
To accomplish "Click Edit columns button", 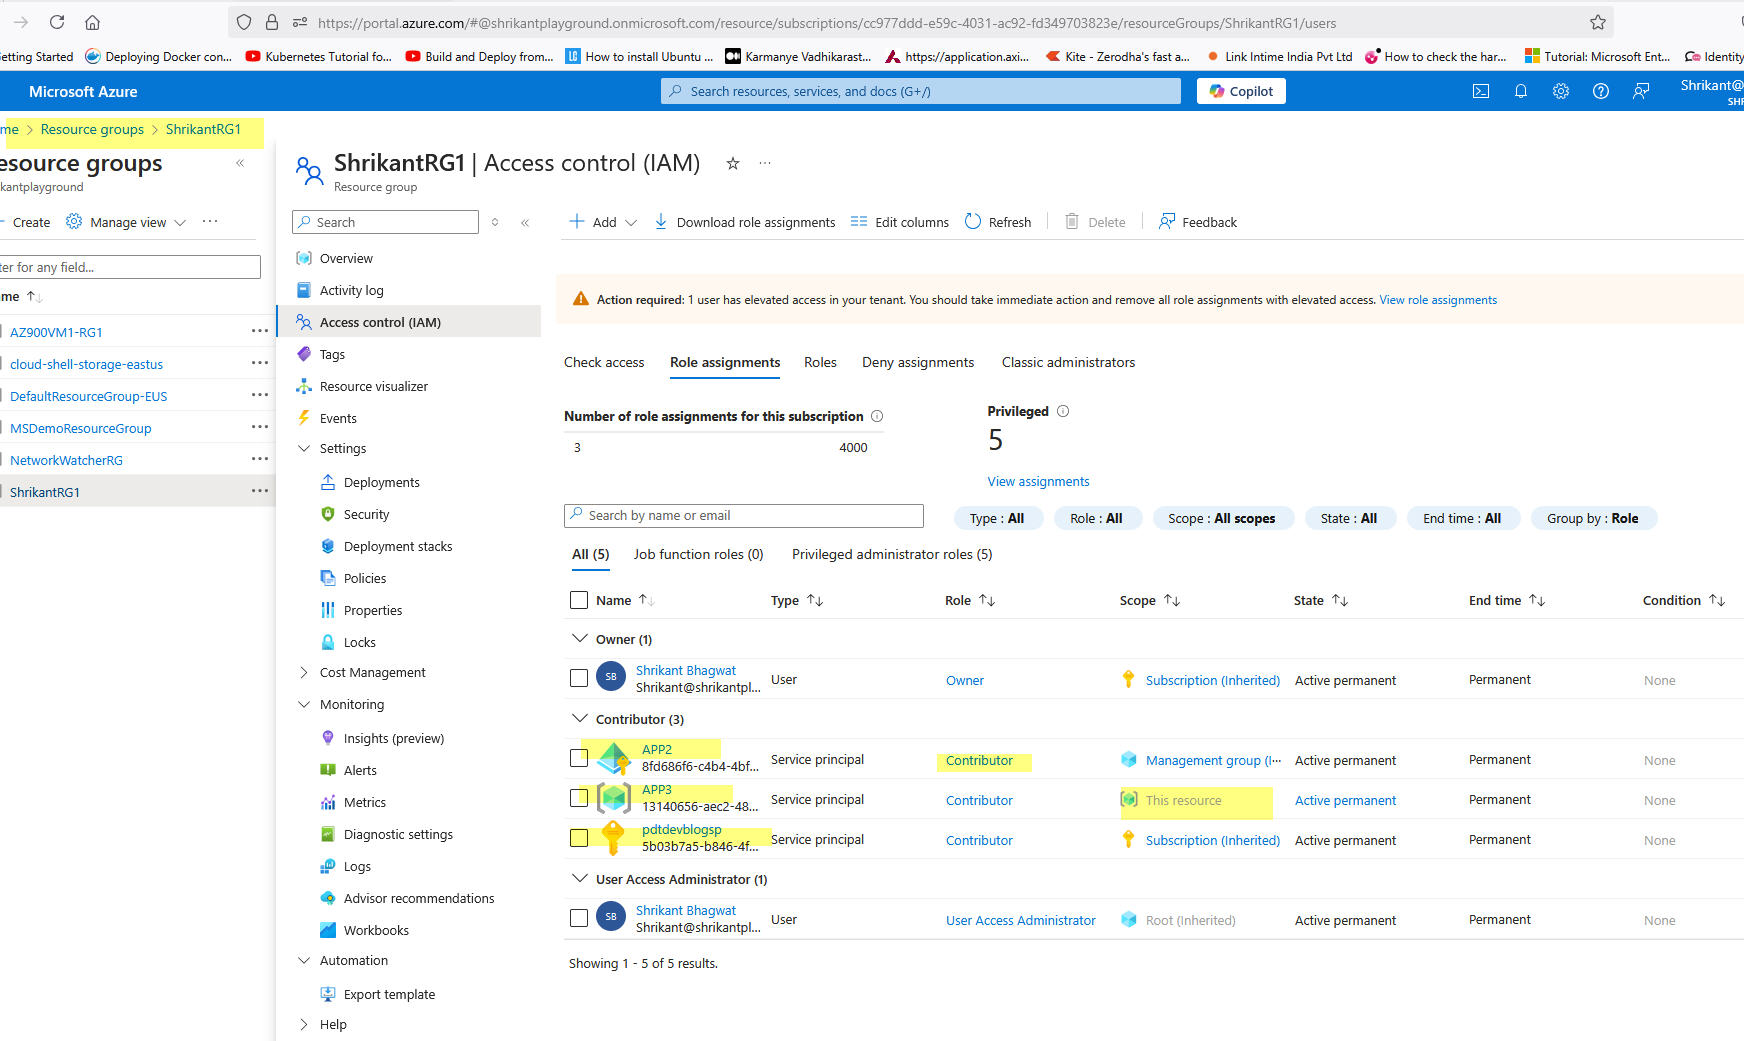I will tap(900, 222).
